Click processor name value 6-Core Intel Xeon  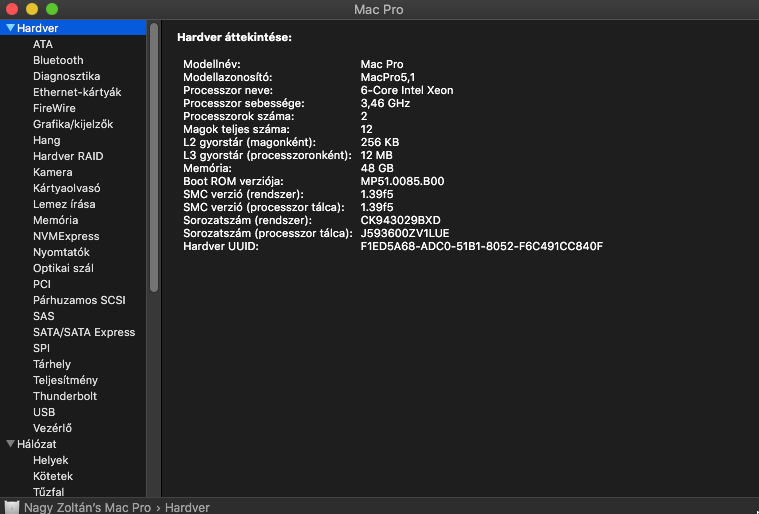pyautogui.click(x=407, y=90)
